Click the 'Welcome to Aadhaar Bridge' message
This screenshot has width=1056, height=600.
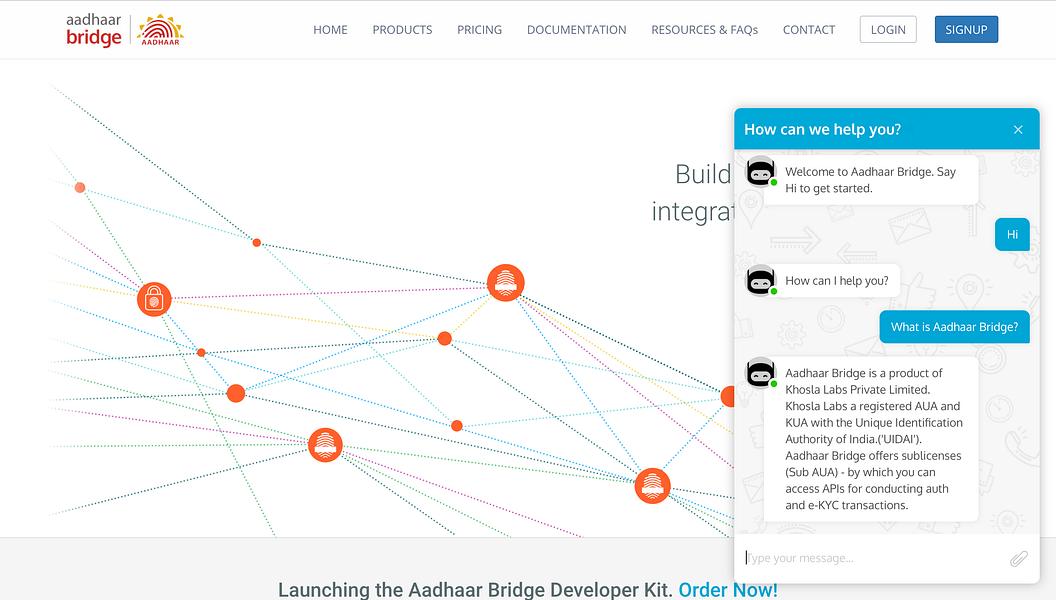tap(870, 180)
